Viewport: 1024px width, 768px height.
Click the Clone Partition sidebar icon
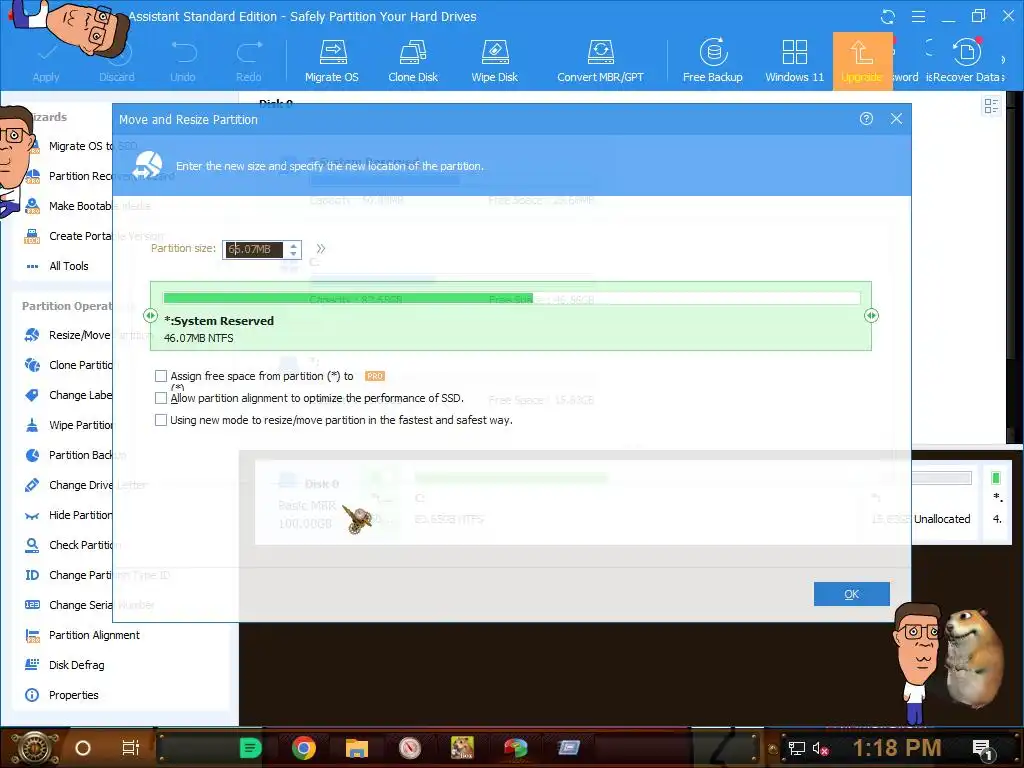[32, 365]
